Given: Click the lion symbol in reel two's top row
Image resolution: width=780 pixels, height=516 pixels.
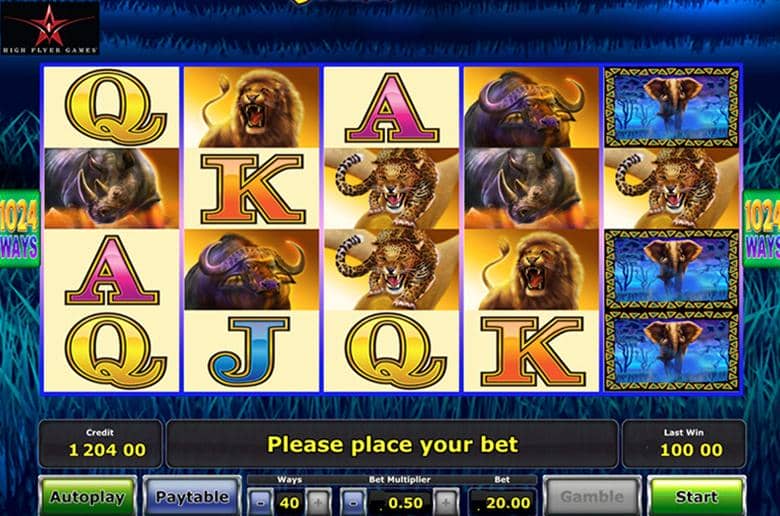Looking at the screenshot, I should [252, 107].
